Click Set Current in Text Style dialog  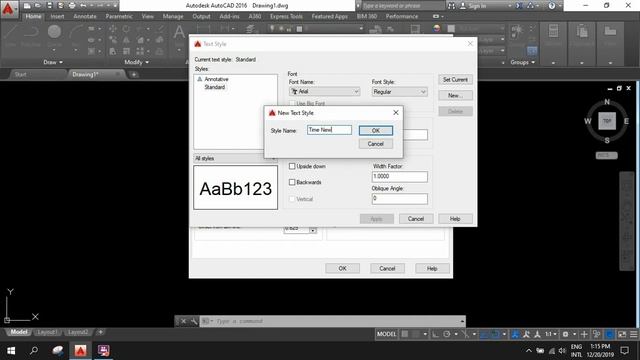pyautogui.click(x=456, y=80)
